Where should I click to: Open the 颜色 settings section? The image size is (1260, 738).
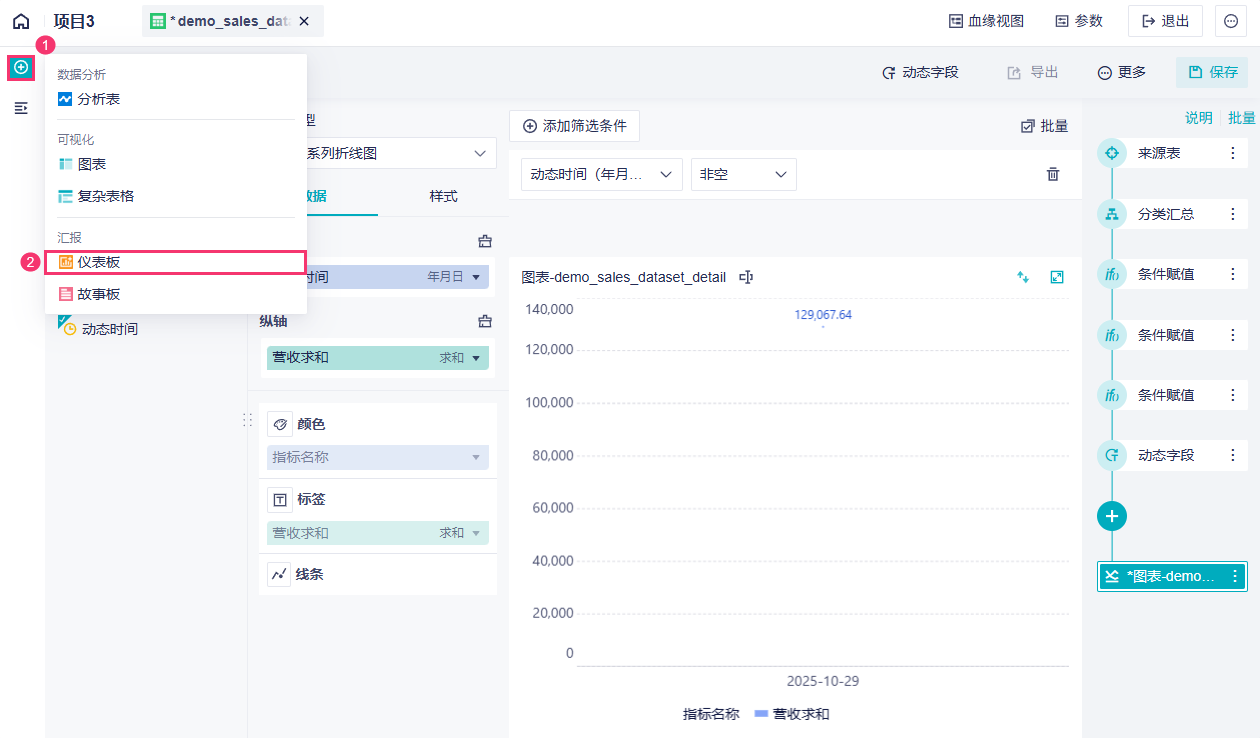pos(311,424)
